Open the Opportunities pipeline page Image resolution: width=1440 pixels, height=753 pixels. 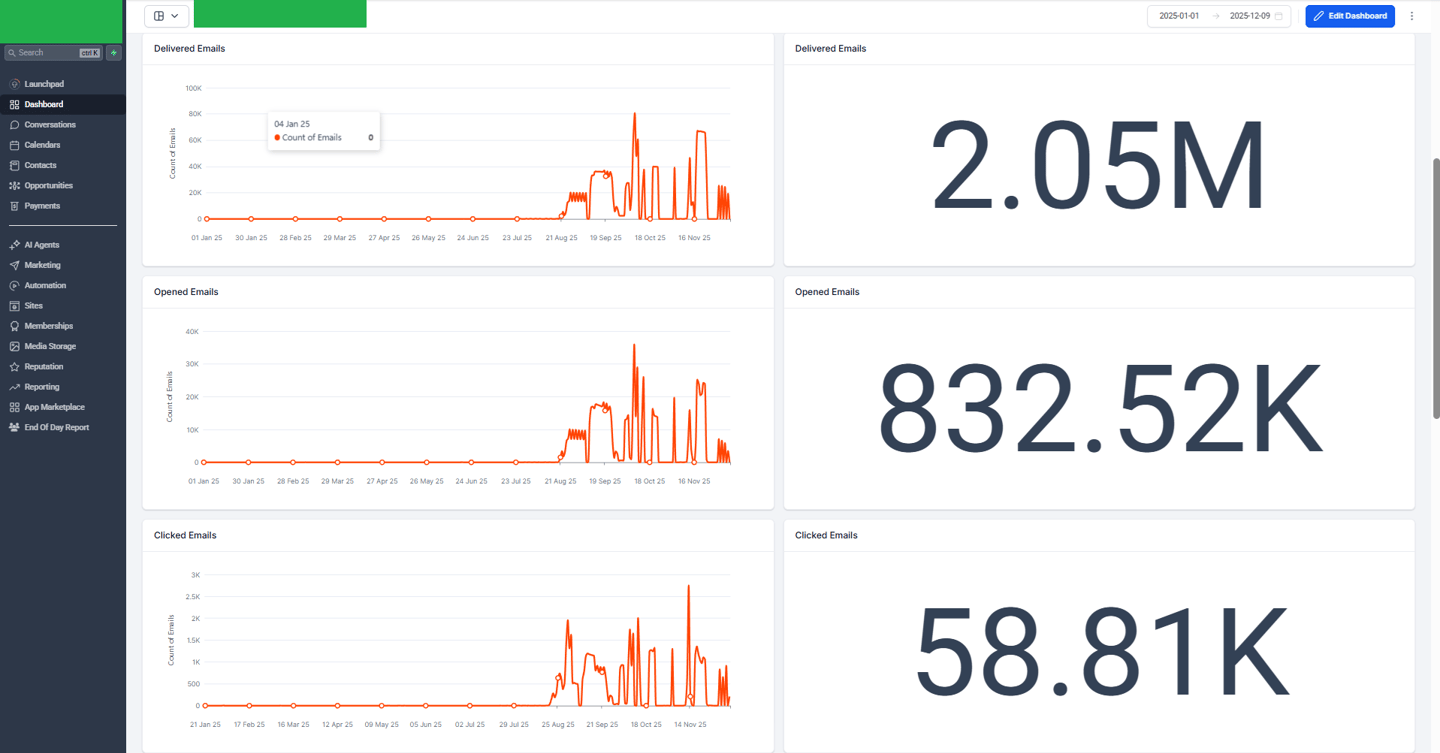pos(48,186)
